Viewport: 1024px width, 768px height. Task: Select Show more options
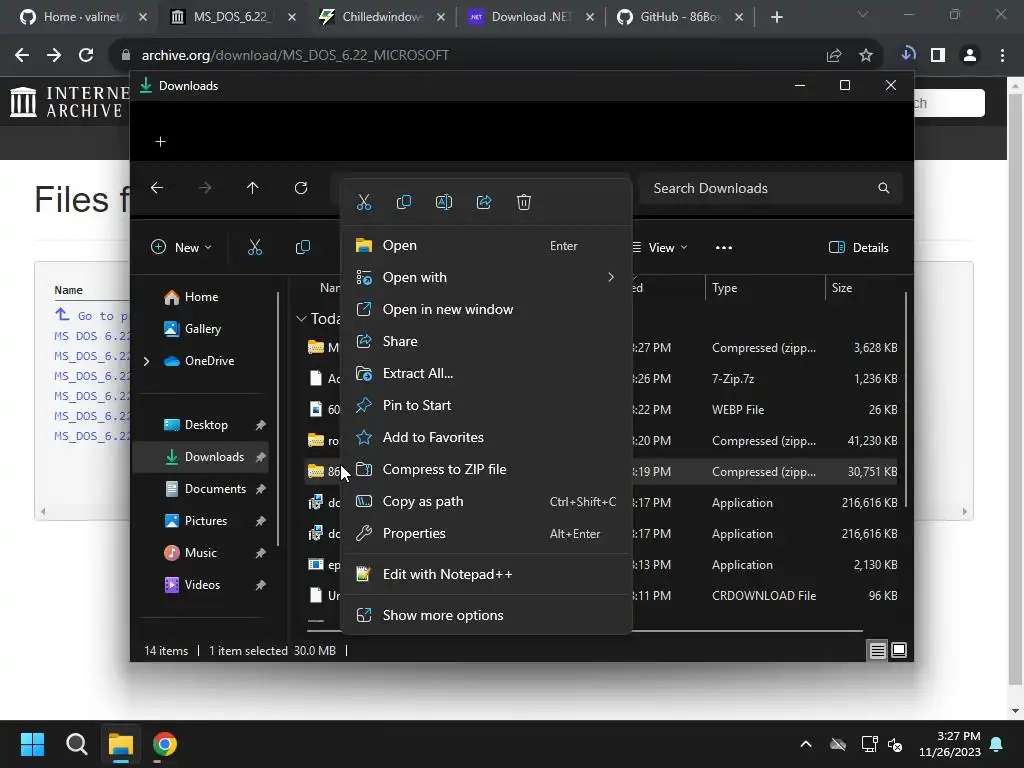486,615
